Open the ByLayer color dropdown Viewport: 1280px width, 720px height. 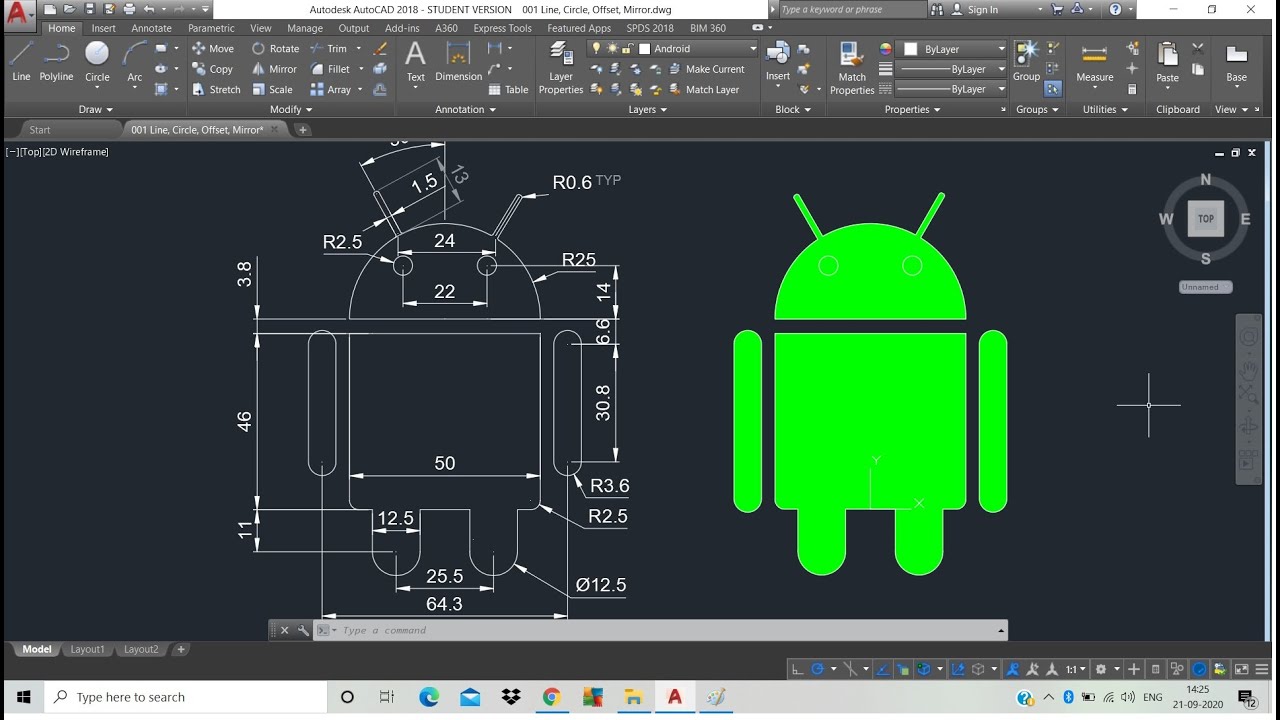coord(953,48)
